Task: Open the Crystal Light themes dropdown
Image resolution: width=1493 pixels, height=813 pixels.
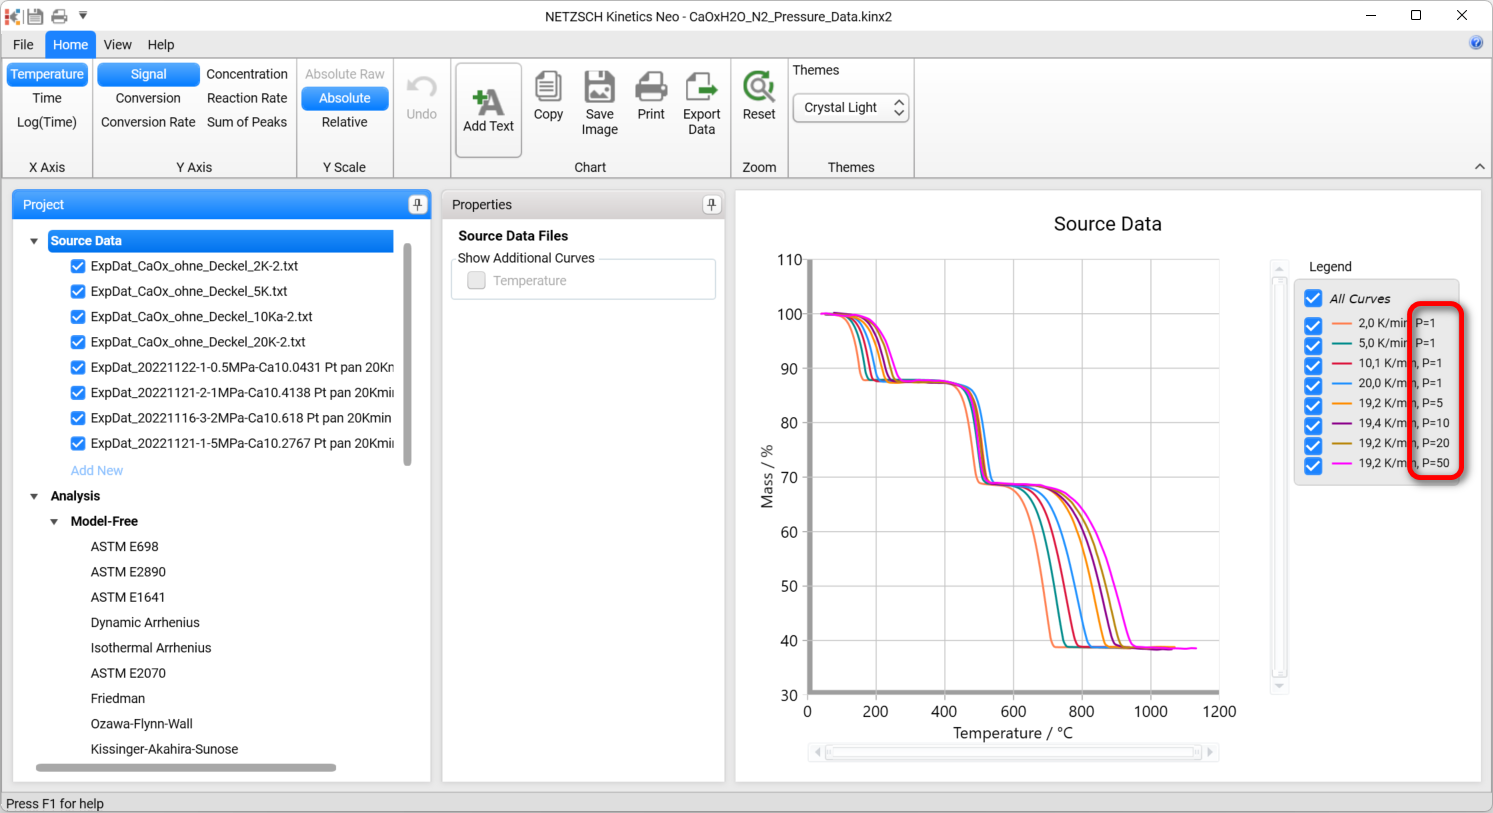Action: click(851, 108)
